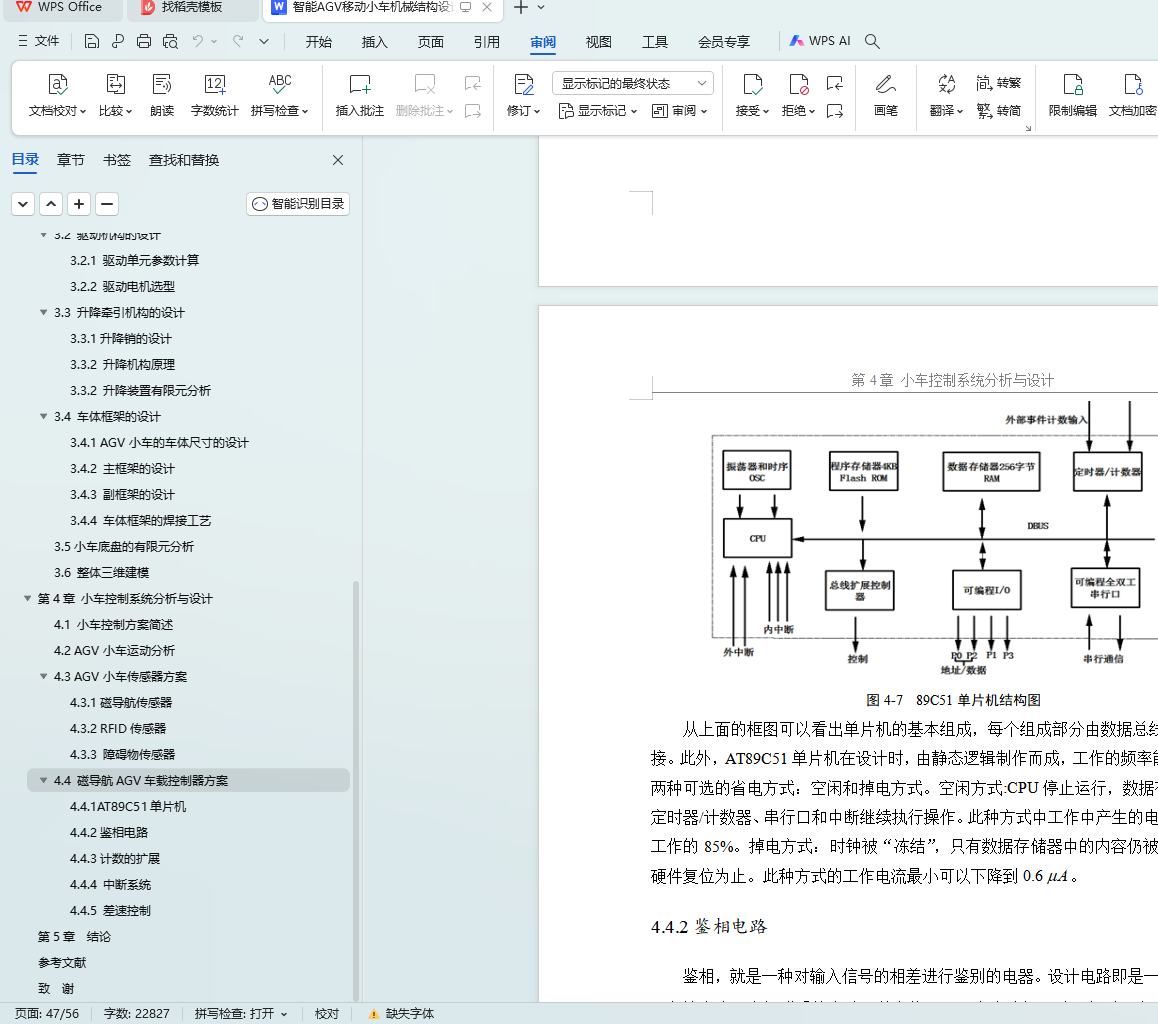1158x1024 pixels.
Task: Click the outline pane vertical scrollbar
Action: click(356, 790)
